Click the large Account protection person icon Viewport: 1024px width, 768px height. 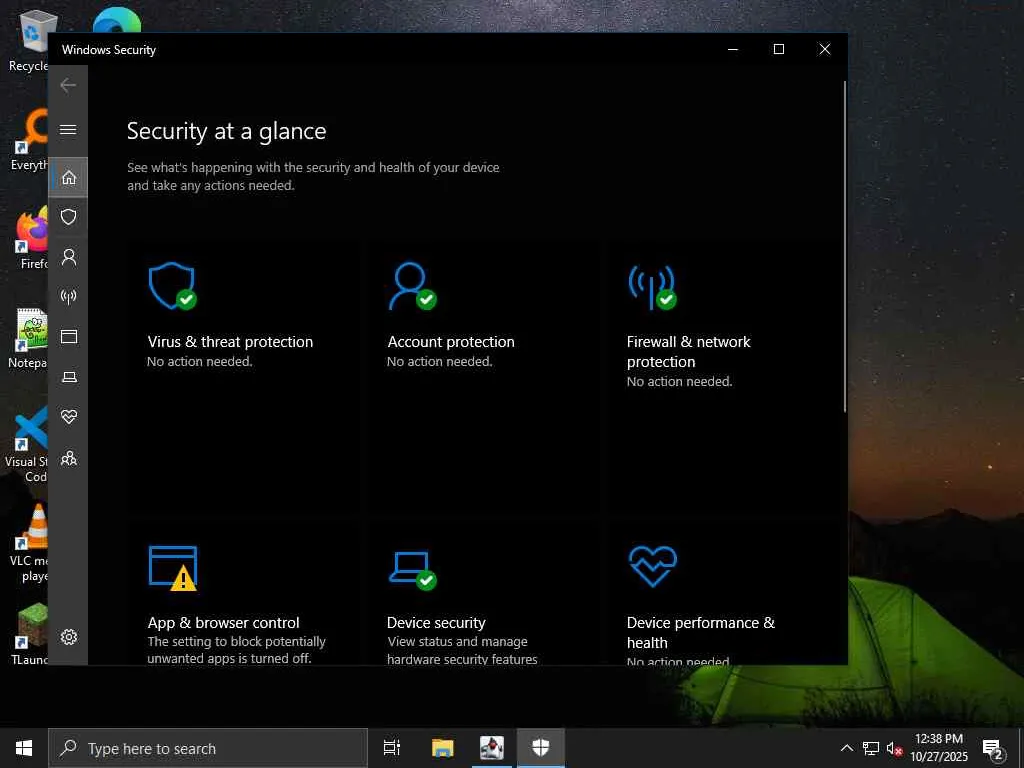coord(412,286)
